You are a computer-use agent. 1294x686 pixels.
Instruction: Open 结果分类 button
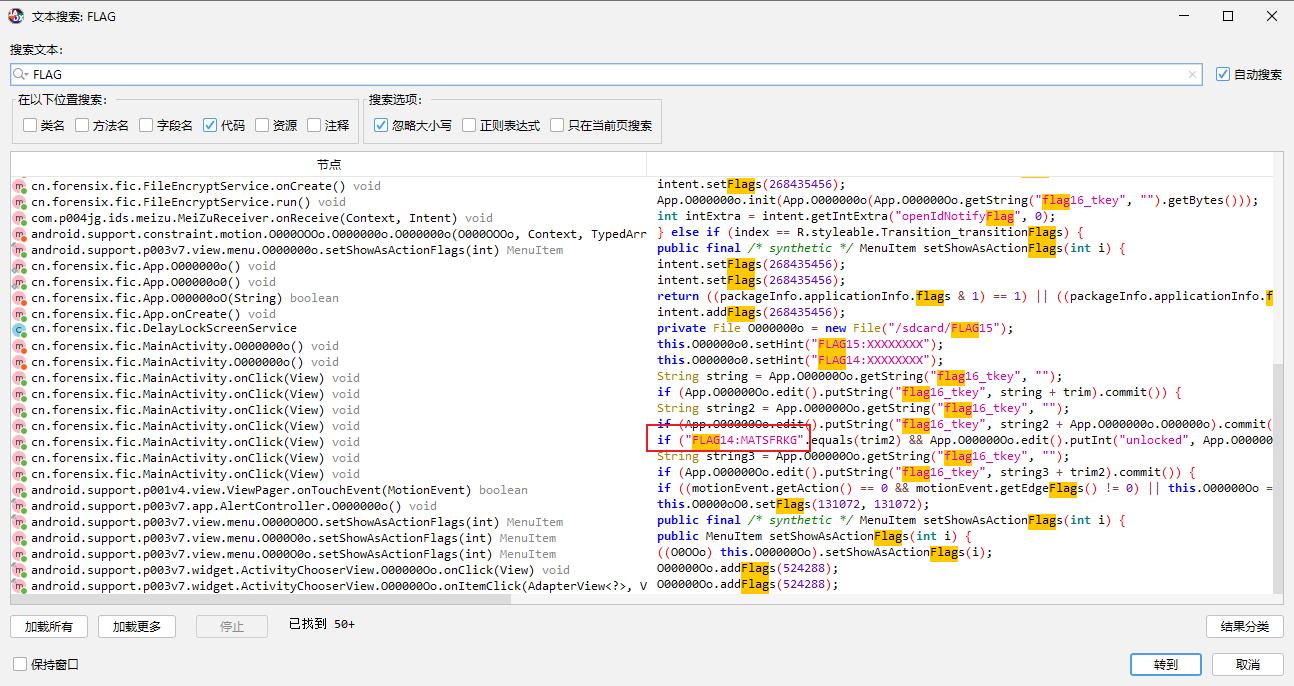[x=1244, y=626]
